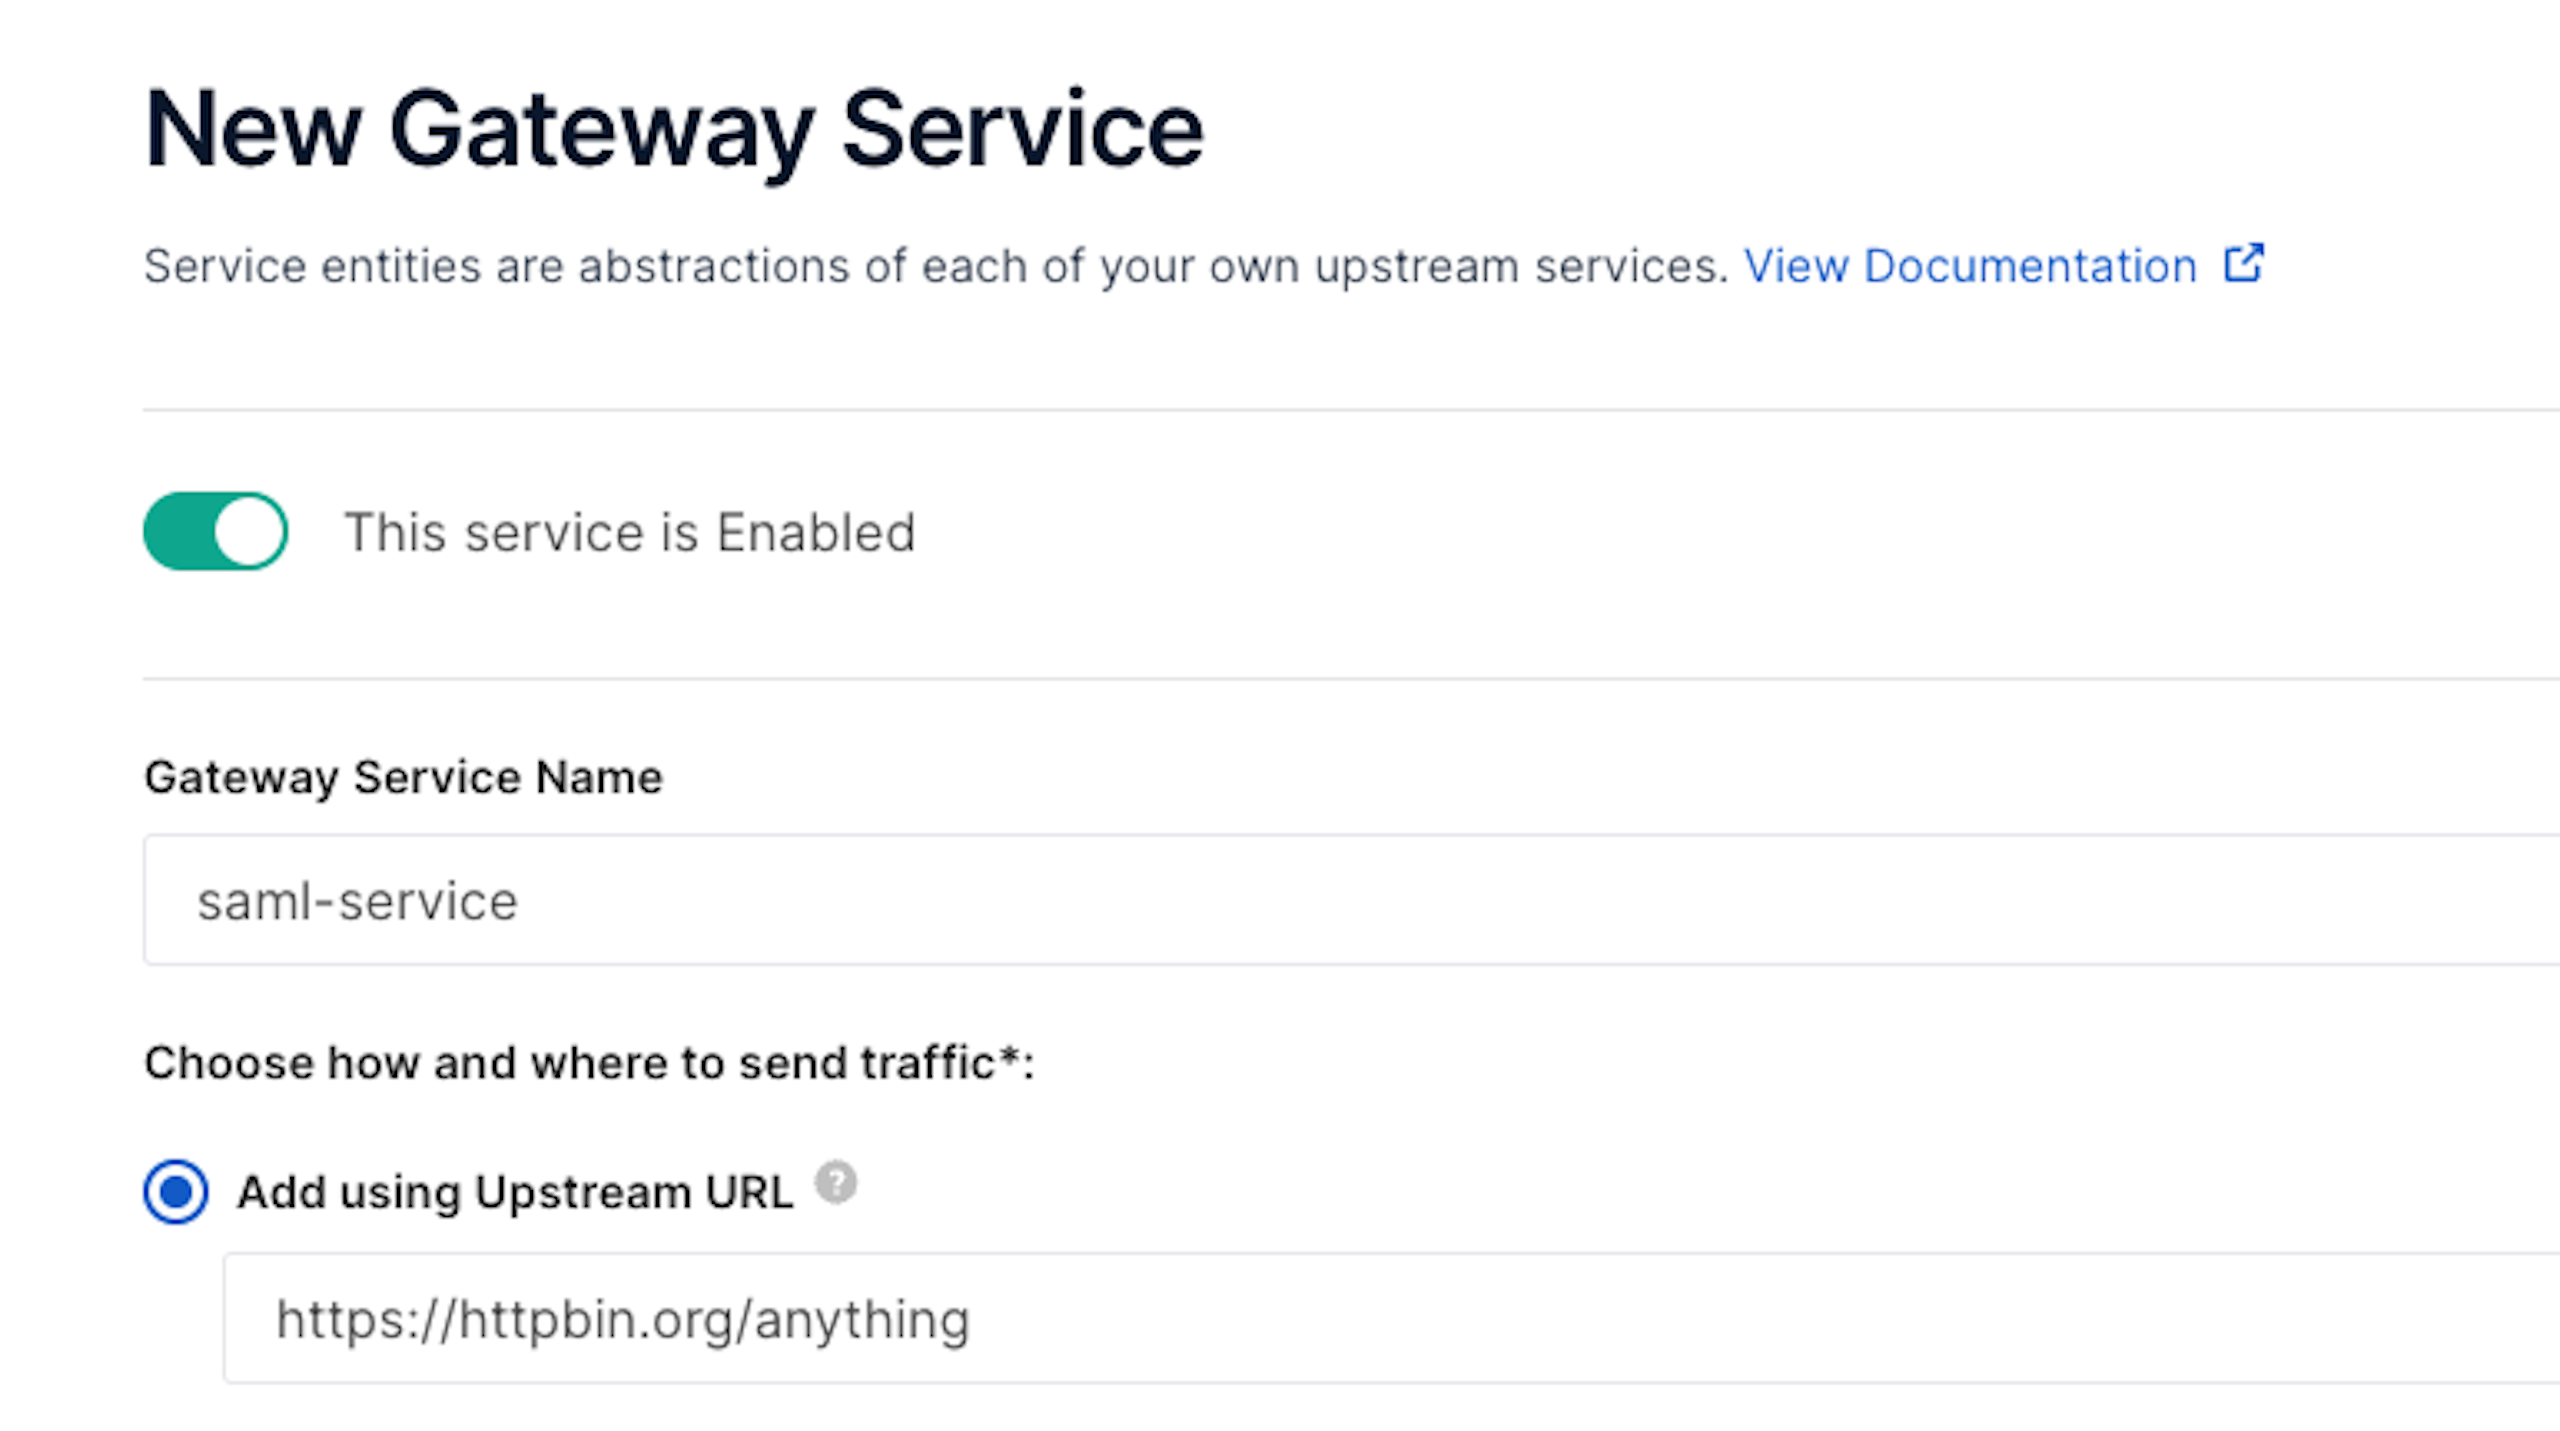Click the "saml-service" text in name field
2560x1431 pixels.
click(x=357, y=901)
